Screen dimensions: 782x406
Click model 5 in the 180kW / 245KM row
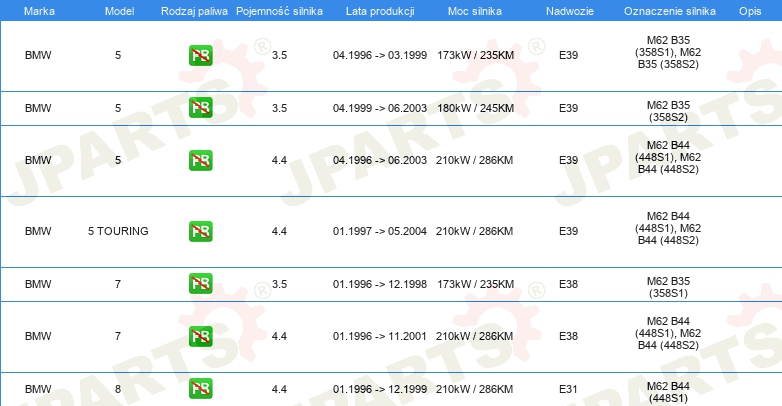point(118,108)
